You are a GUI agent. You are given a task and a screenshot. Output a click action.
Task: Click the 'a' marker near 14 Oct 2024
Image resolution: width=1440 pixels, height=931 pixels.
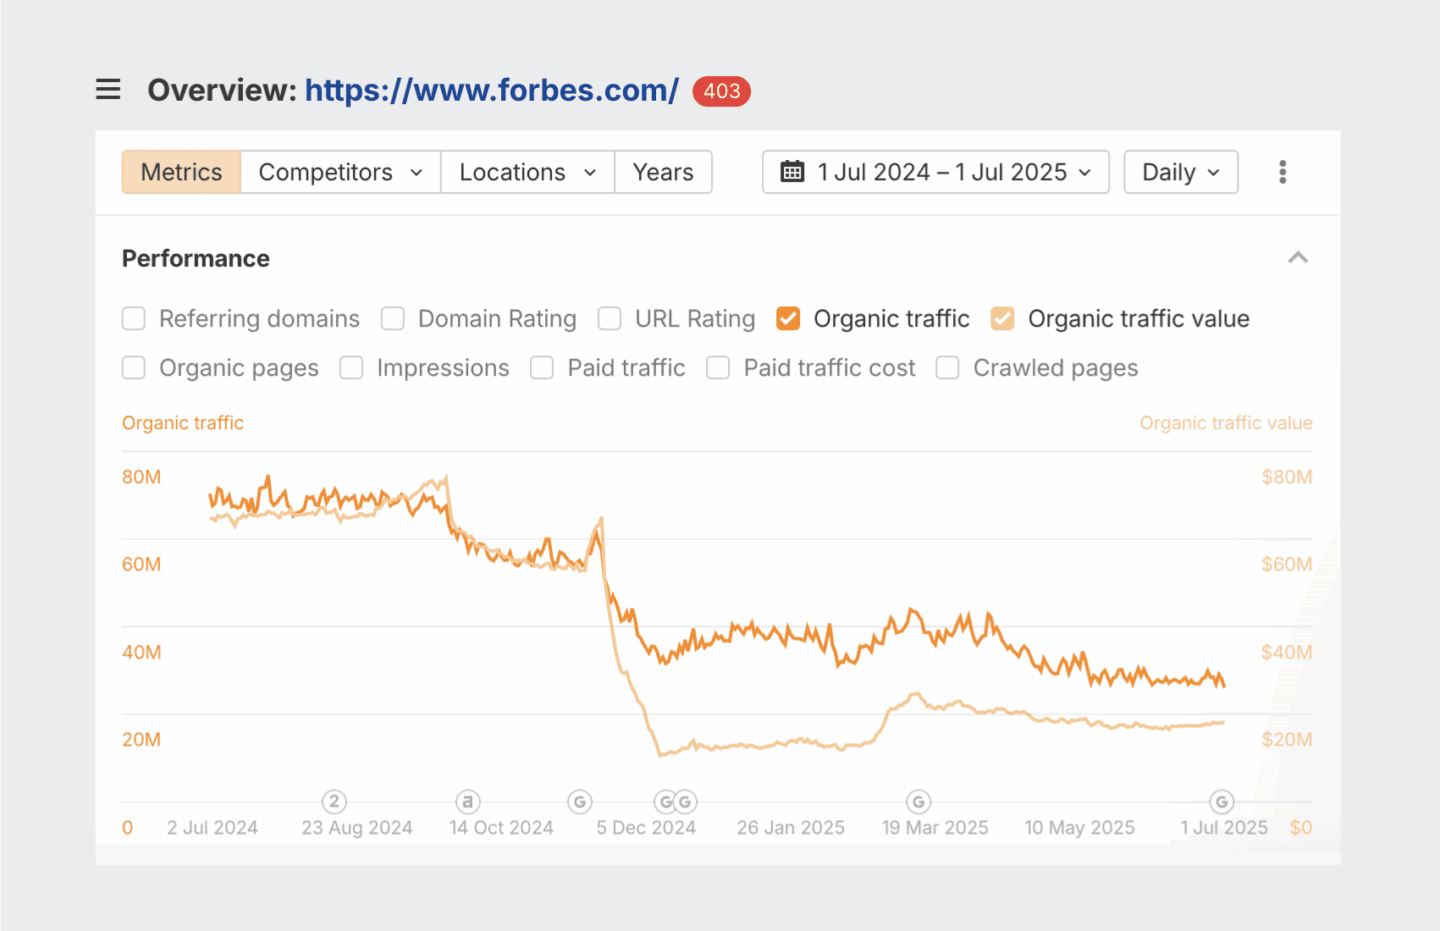click(x=468, y=802)
